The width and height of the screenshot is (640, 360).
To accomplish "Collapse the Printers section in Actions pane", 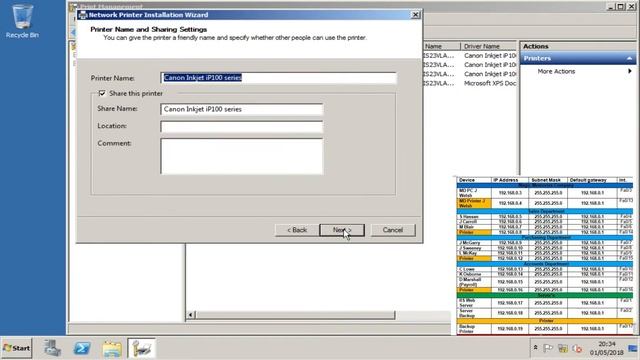I will coord(629,58).
